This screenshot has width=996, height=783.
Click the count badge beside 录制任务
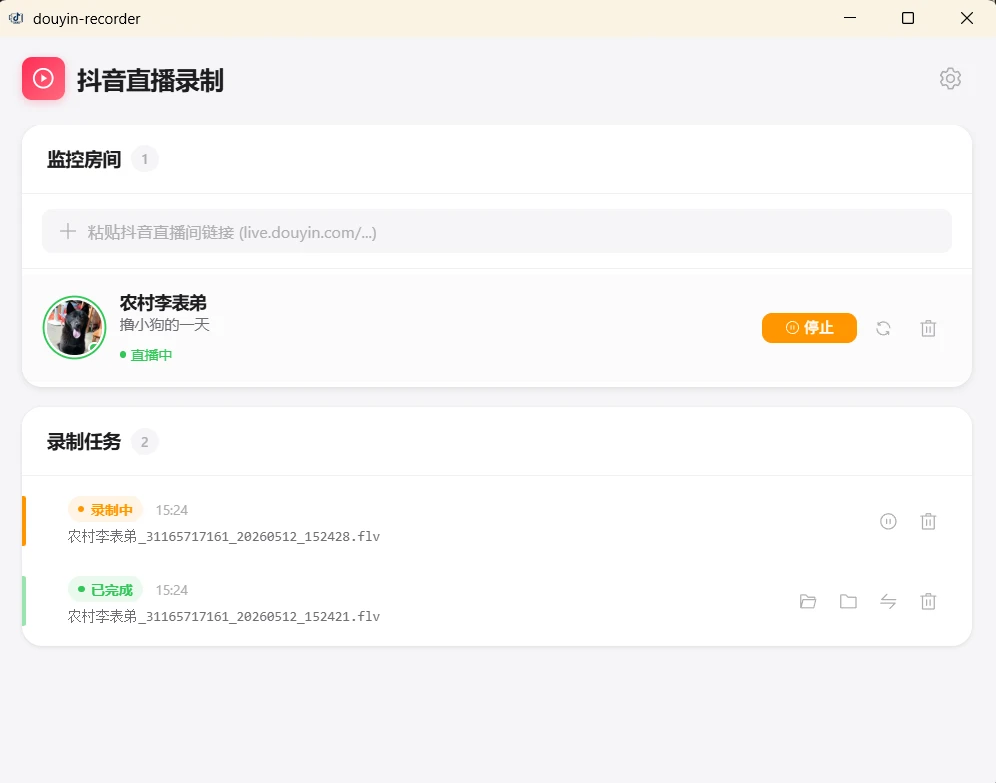[145, 441]
